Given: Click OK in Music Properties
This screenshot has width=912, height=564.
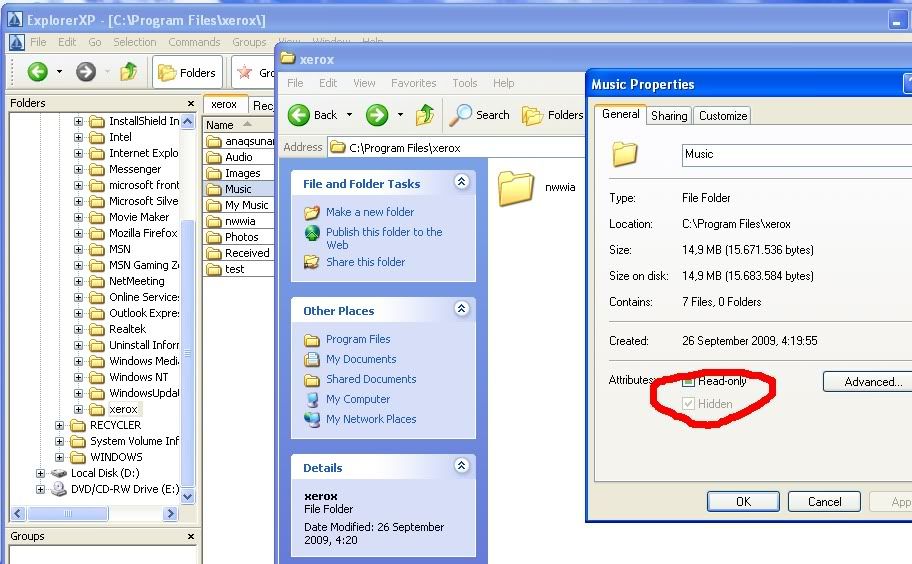Looking at the screenshot, I should point(743,502).
